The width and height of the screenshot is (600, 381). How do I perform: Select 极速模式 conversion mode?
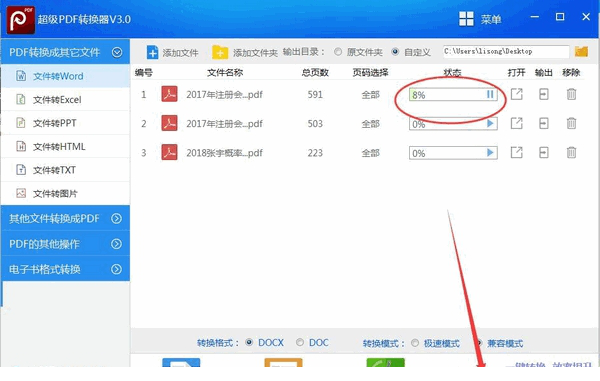[415, 343]
